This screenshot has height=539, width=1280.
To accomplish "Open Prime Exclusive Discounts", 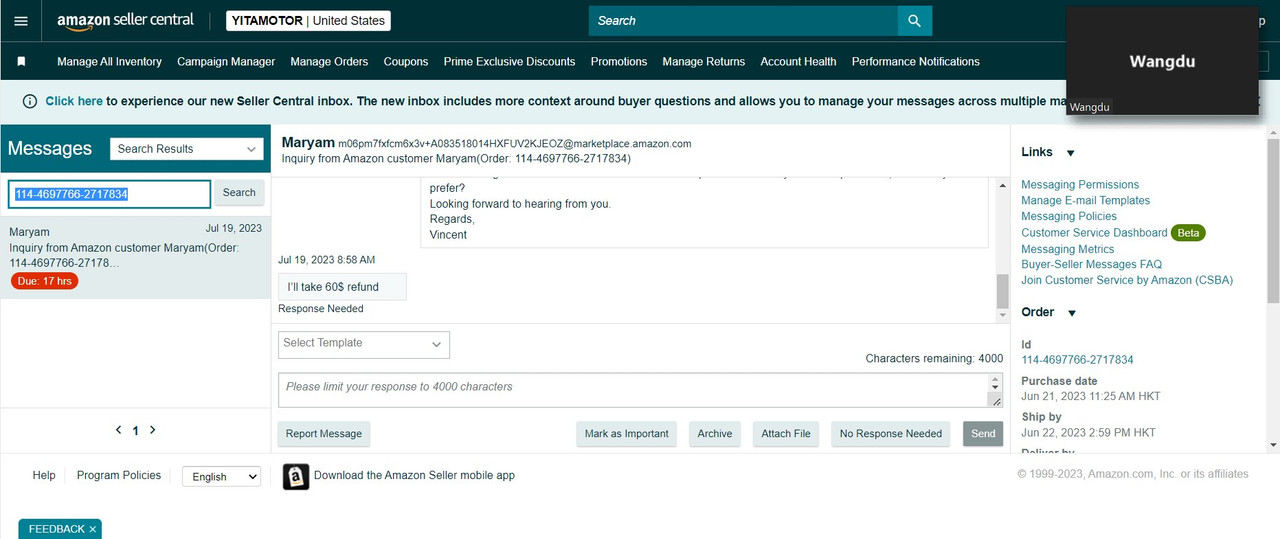I will click(510, 61).
